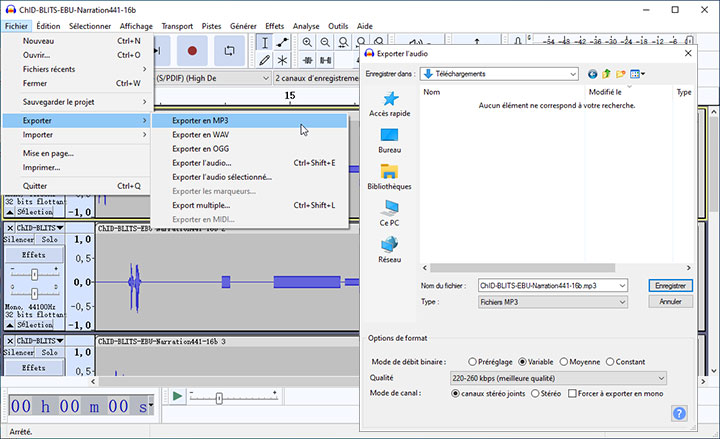Choose Exporter en WAV menu entry

pyautogui.click(x=200, y=134)
